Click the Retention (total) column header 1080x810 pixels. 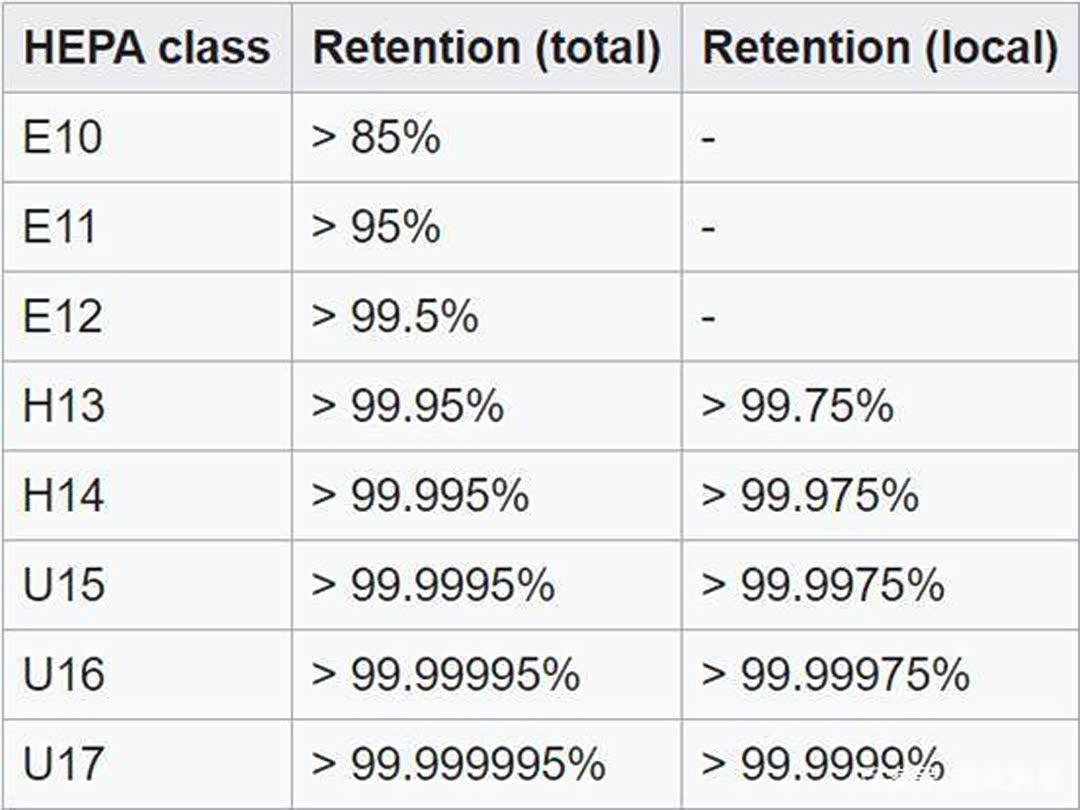click(x=486, y=48)
